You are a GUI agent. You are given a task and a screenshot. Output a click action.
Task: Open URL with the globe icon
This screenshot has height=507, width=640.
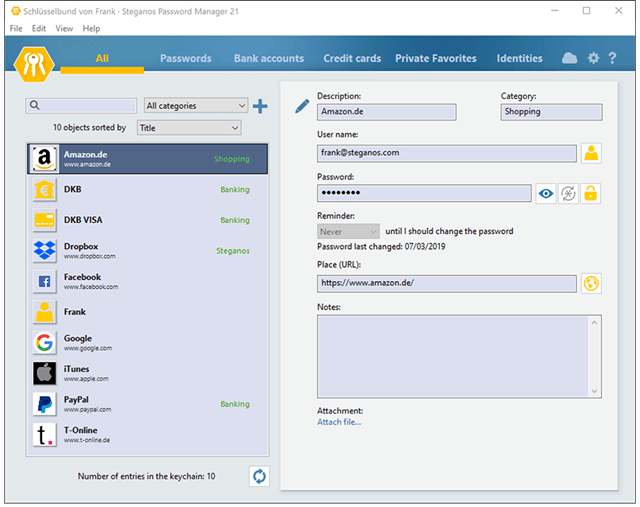(x=591, y=283)
